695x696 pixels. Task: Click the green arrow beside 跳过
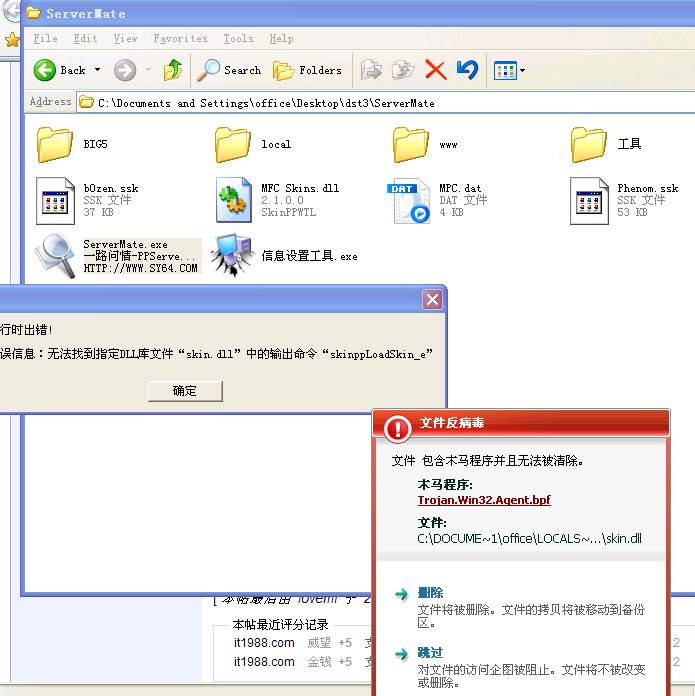click(x=402, y=654)
